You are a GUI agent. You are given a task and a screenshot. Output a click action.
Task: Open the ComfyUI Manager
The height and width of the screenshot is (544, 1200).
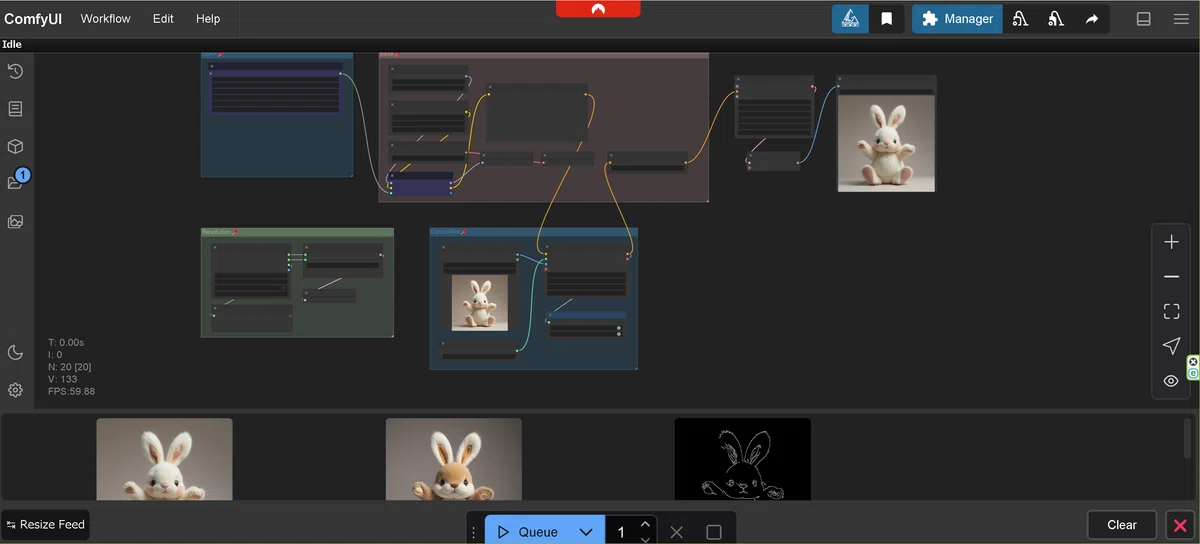click(x=957, y=19)
